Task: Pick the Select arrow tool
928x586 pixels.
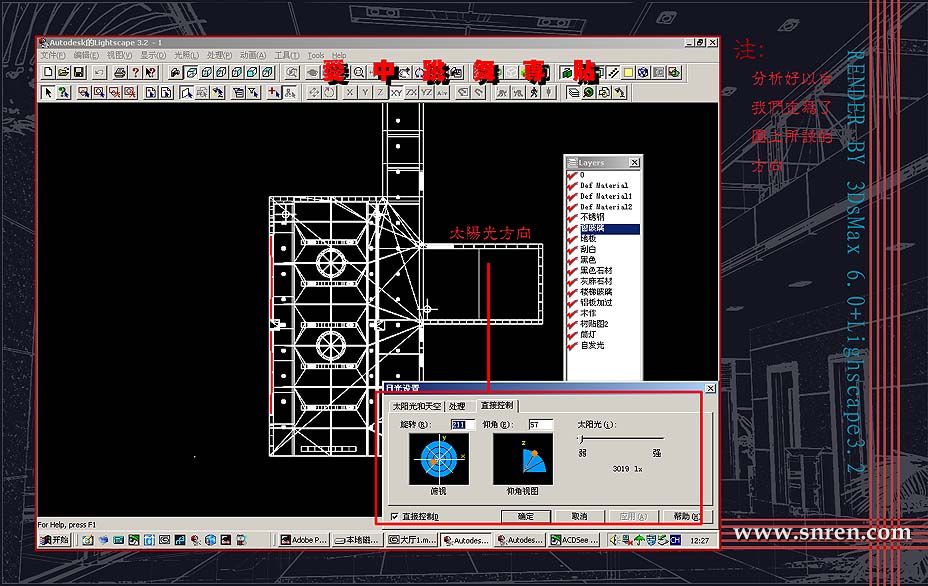Action: (x=48, y=92)
